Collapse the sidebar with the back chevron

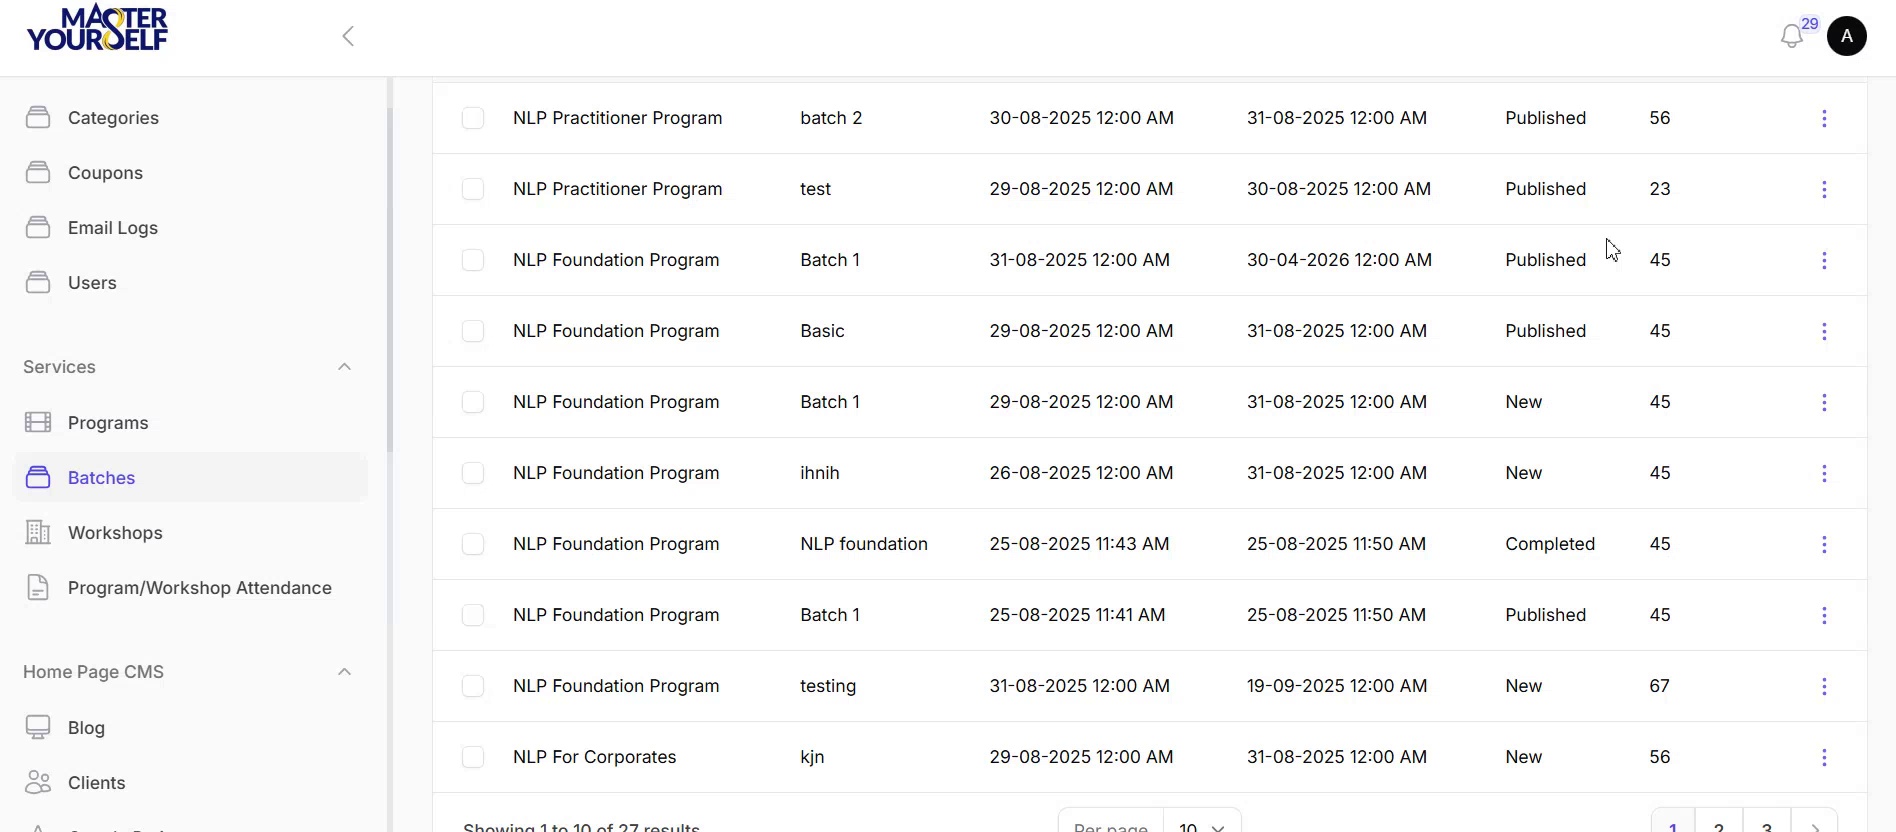(x=348, y=36)
